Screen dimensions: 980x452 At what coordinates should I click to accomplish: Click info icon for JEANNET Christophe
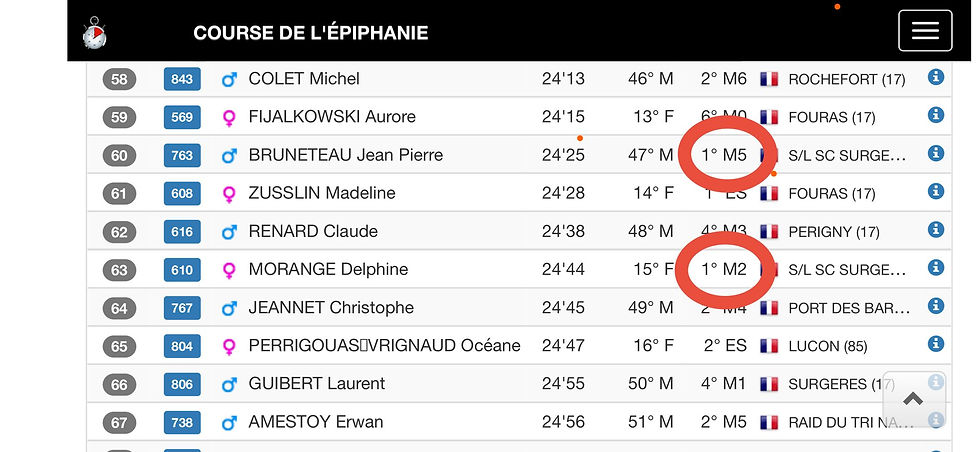936,305
